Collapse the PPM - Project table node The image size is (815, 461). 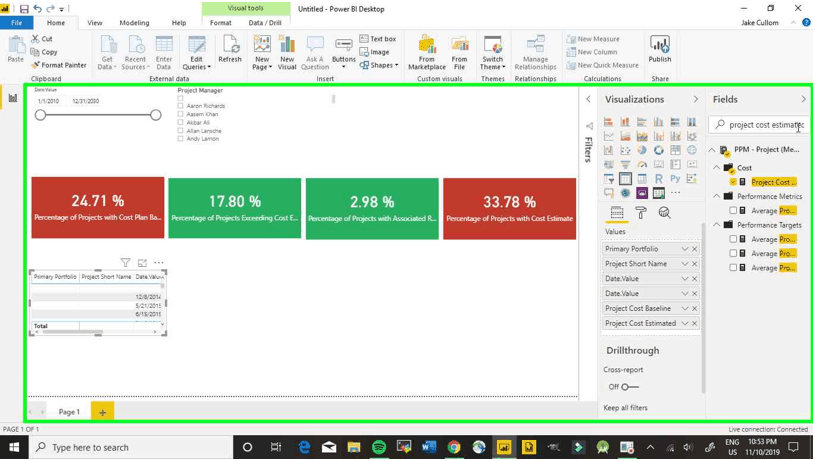point(712,150)
